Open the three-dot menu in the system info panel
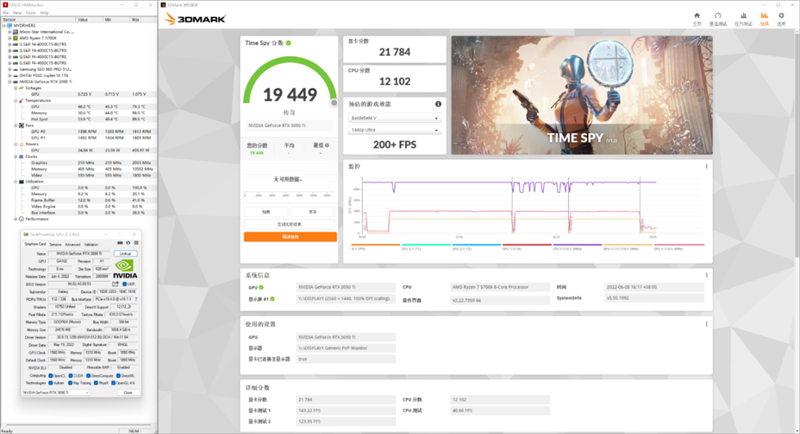The width and height of the screenshot is (800, 434). click(x=706, y=275)
